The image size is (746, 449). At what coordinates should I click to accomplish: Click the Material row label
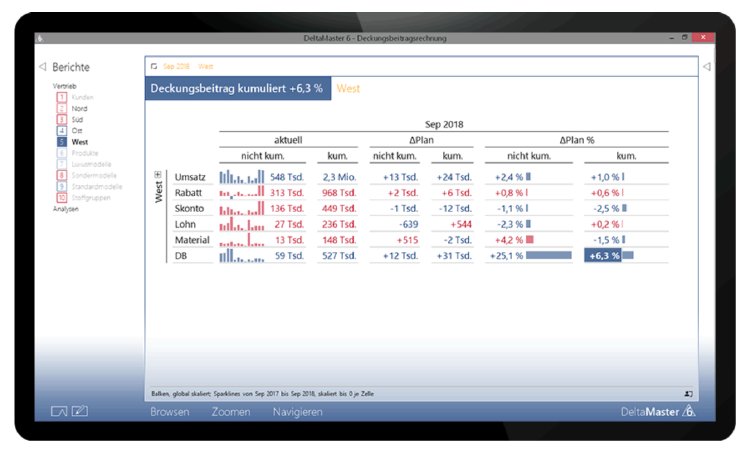click(192, 240)
